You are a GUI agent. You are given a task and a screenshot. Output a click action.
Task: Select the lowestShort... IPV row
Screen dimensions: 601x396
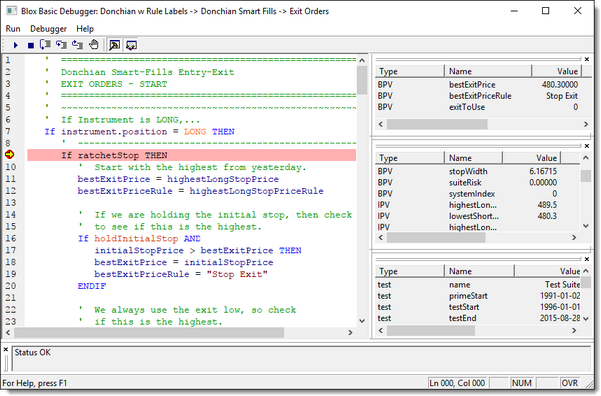(x=478, y=216)
